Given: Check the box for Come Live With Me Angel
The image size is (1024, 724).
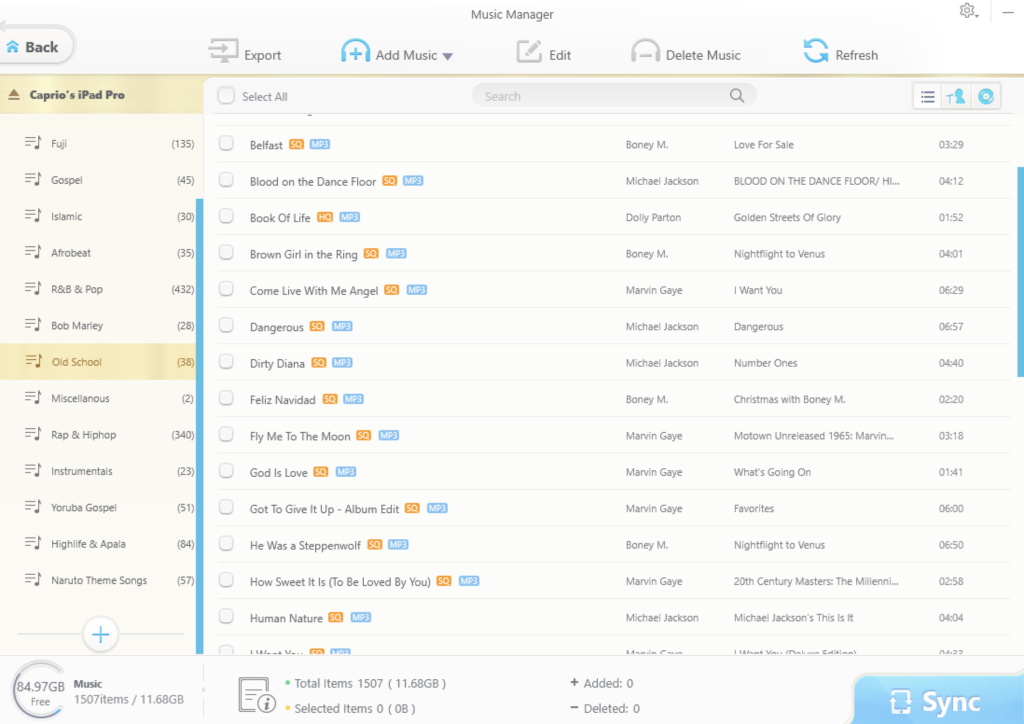Looking at the screenshot, I should click(226, 289).
